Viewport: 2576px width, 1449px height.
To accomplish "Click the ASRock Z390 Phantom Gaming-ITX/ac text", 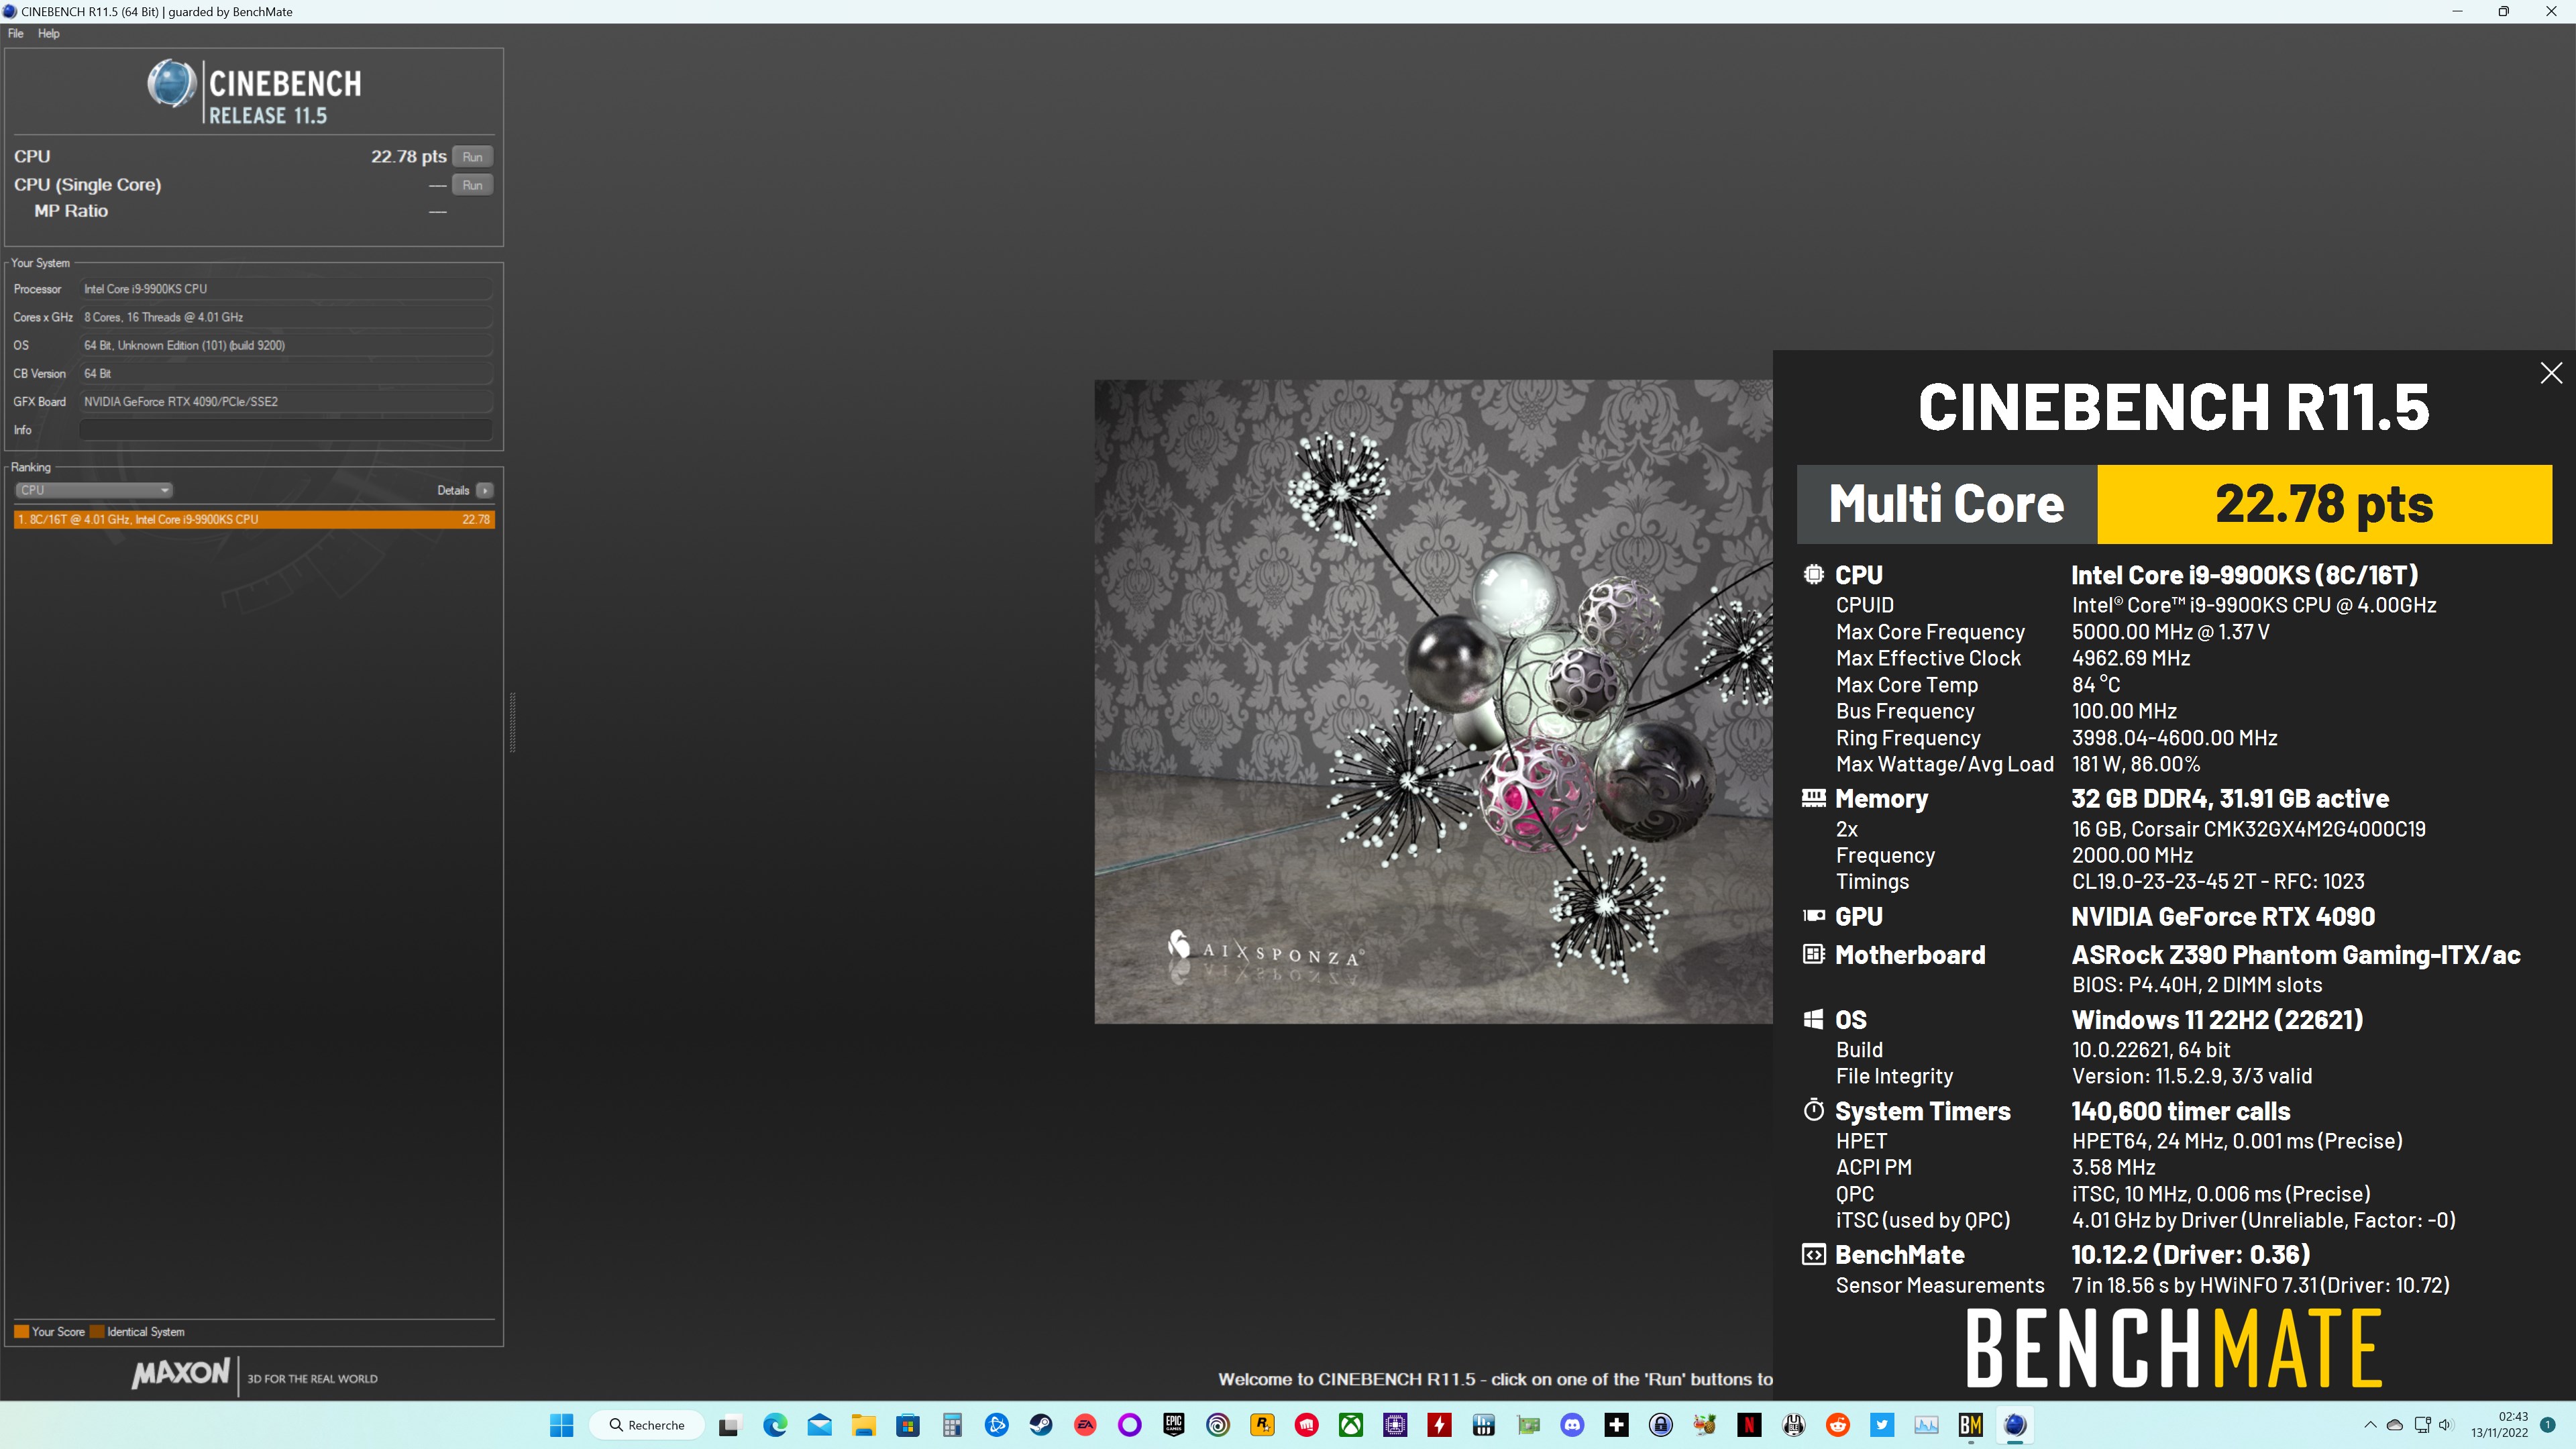I will (2295, 955).
